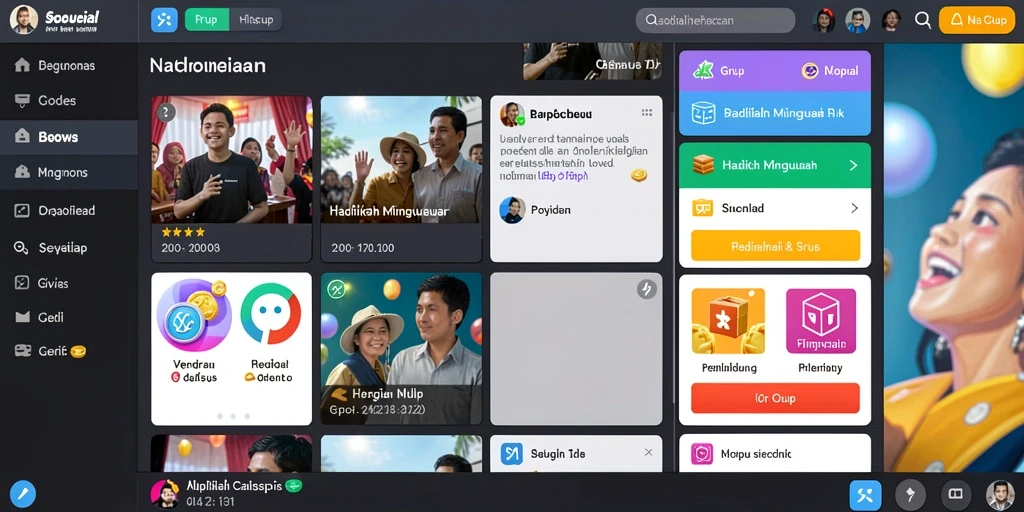The width and height of the screenshot is (1024, 512).
Task: Expand the Stuonlad row arrow
Action: (854, 208)
